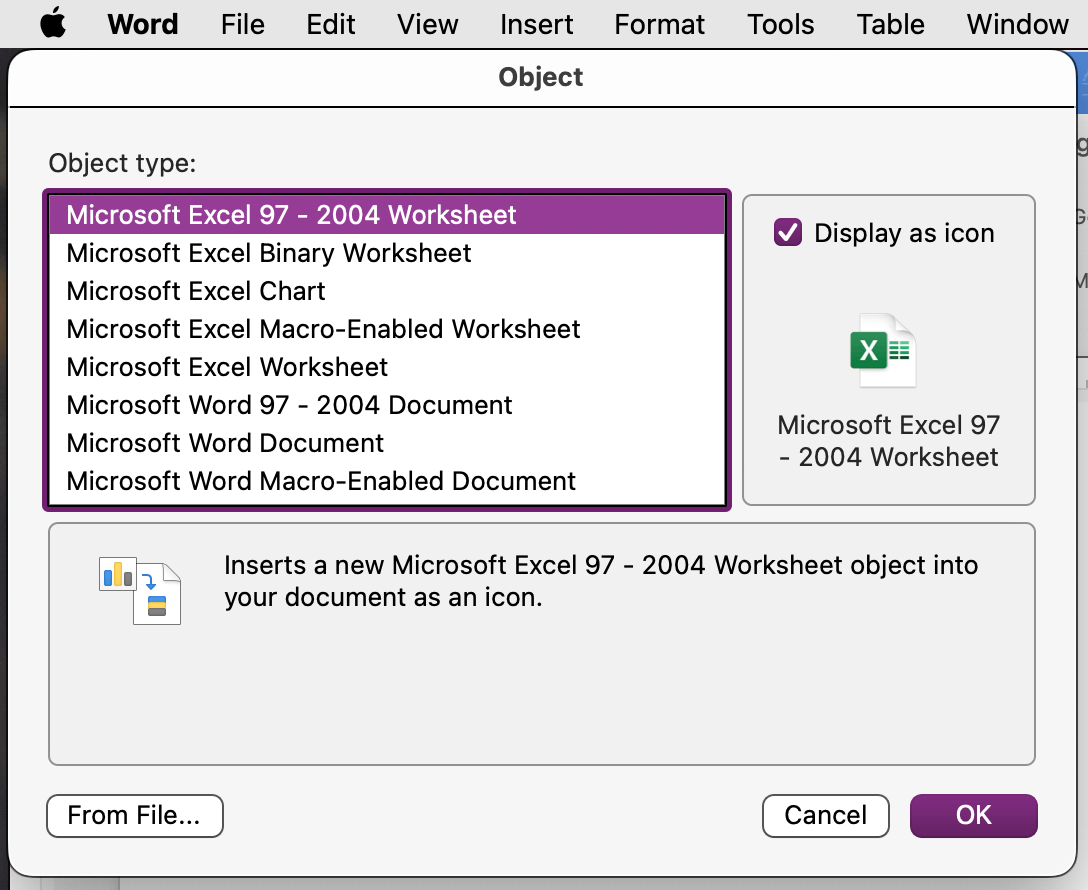Open the Table menu
This screenshot has height=890, width=1088.
pos(890,24)
